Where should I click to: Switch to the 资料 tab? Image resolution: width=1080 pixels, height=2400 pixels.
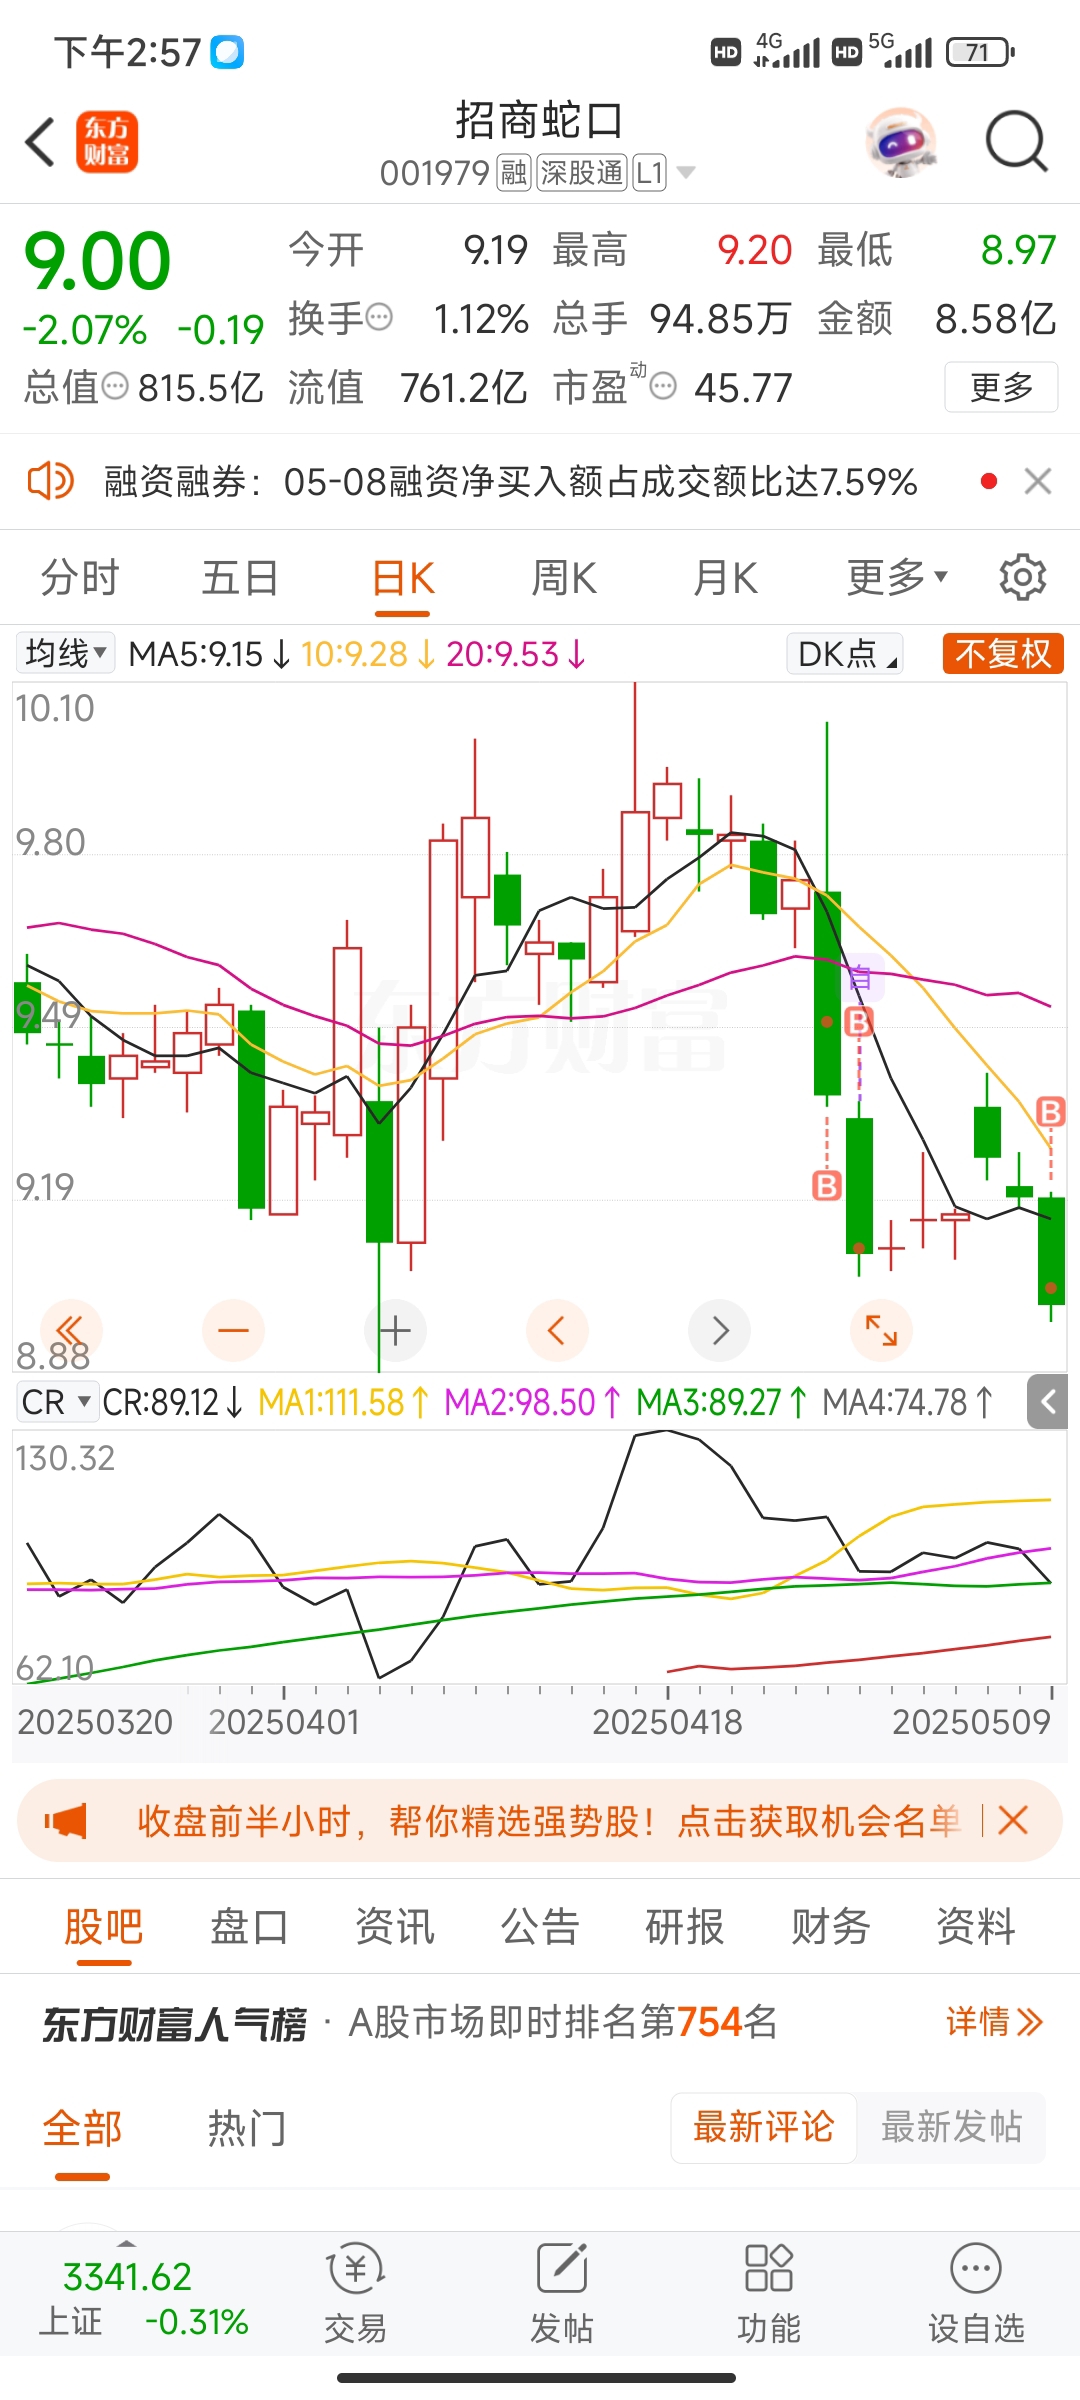tap(975, 1927)
